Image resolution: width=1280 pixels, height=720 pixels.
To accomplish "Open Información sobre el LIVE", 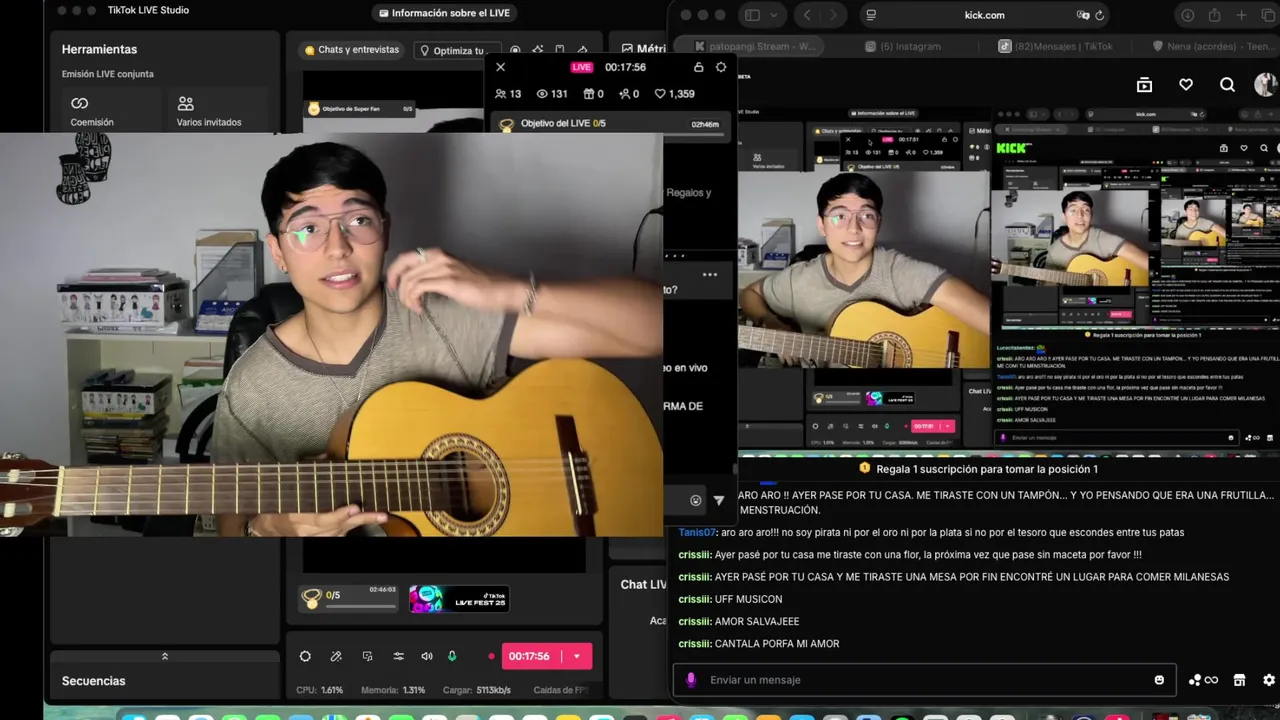I will coord(445,13).
